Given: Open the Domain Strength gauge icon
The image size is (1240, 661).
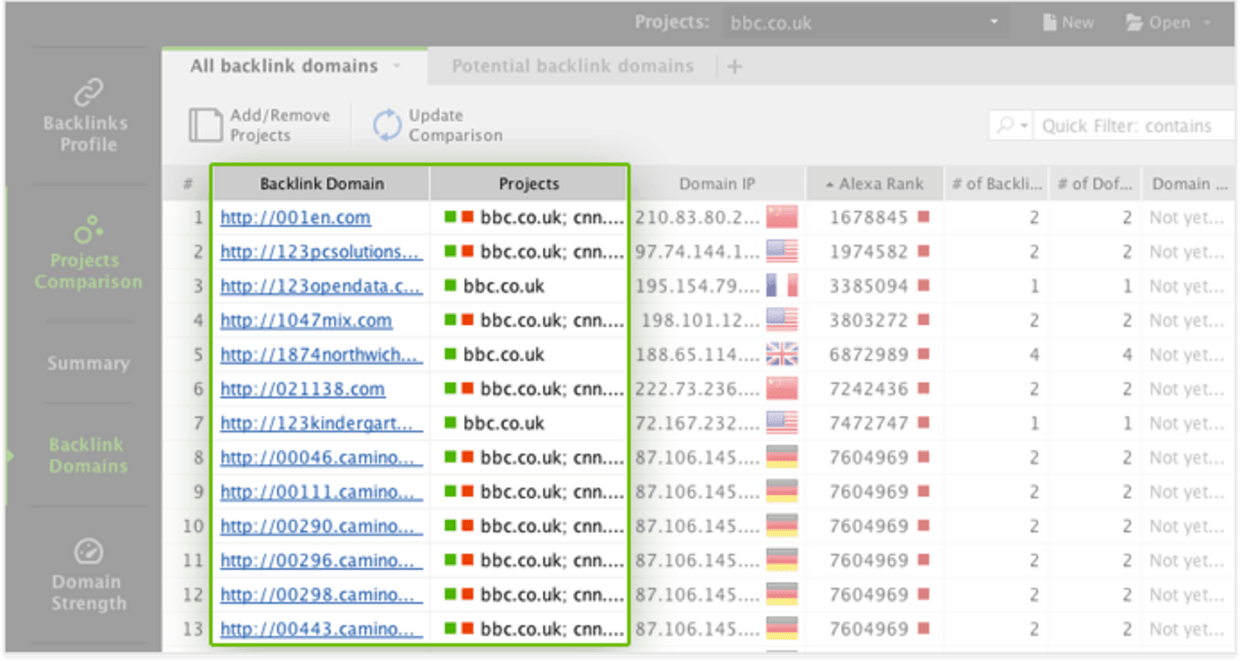Looking at the screenshot, I should coord(88,551).
